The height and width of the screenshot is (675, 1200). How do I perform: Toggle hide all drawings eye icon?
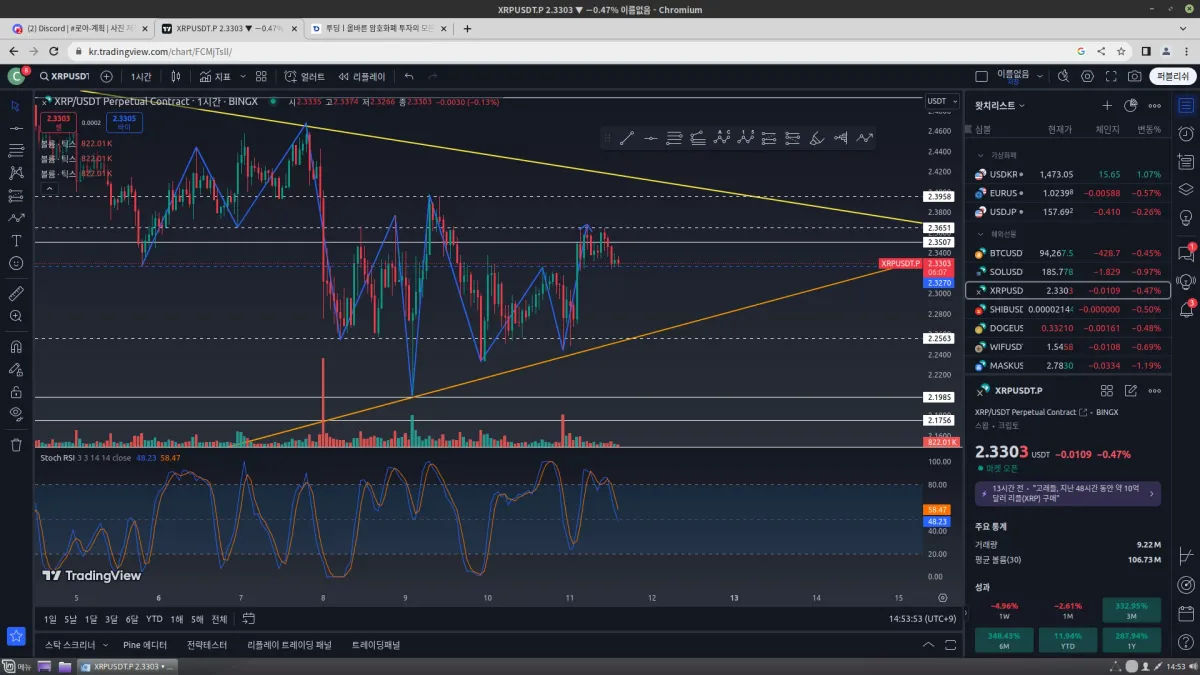point(16,414)
